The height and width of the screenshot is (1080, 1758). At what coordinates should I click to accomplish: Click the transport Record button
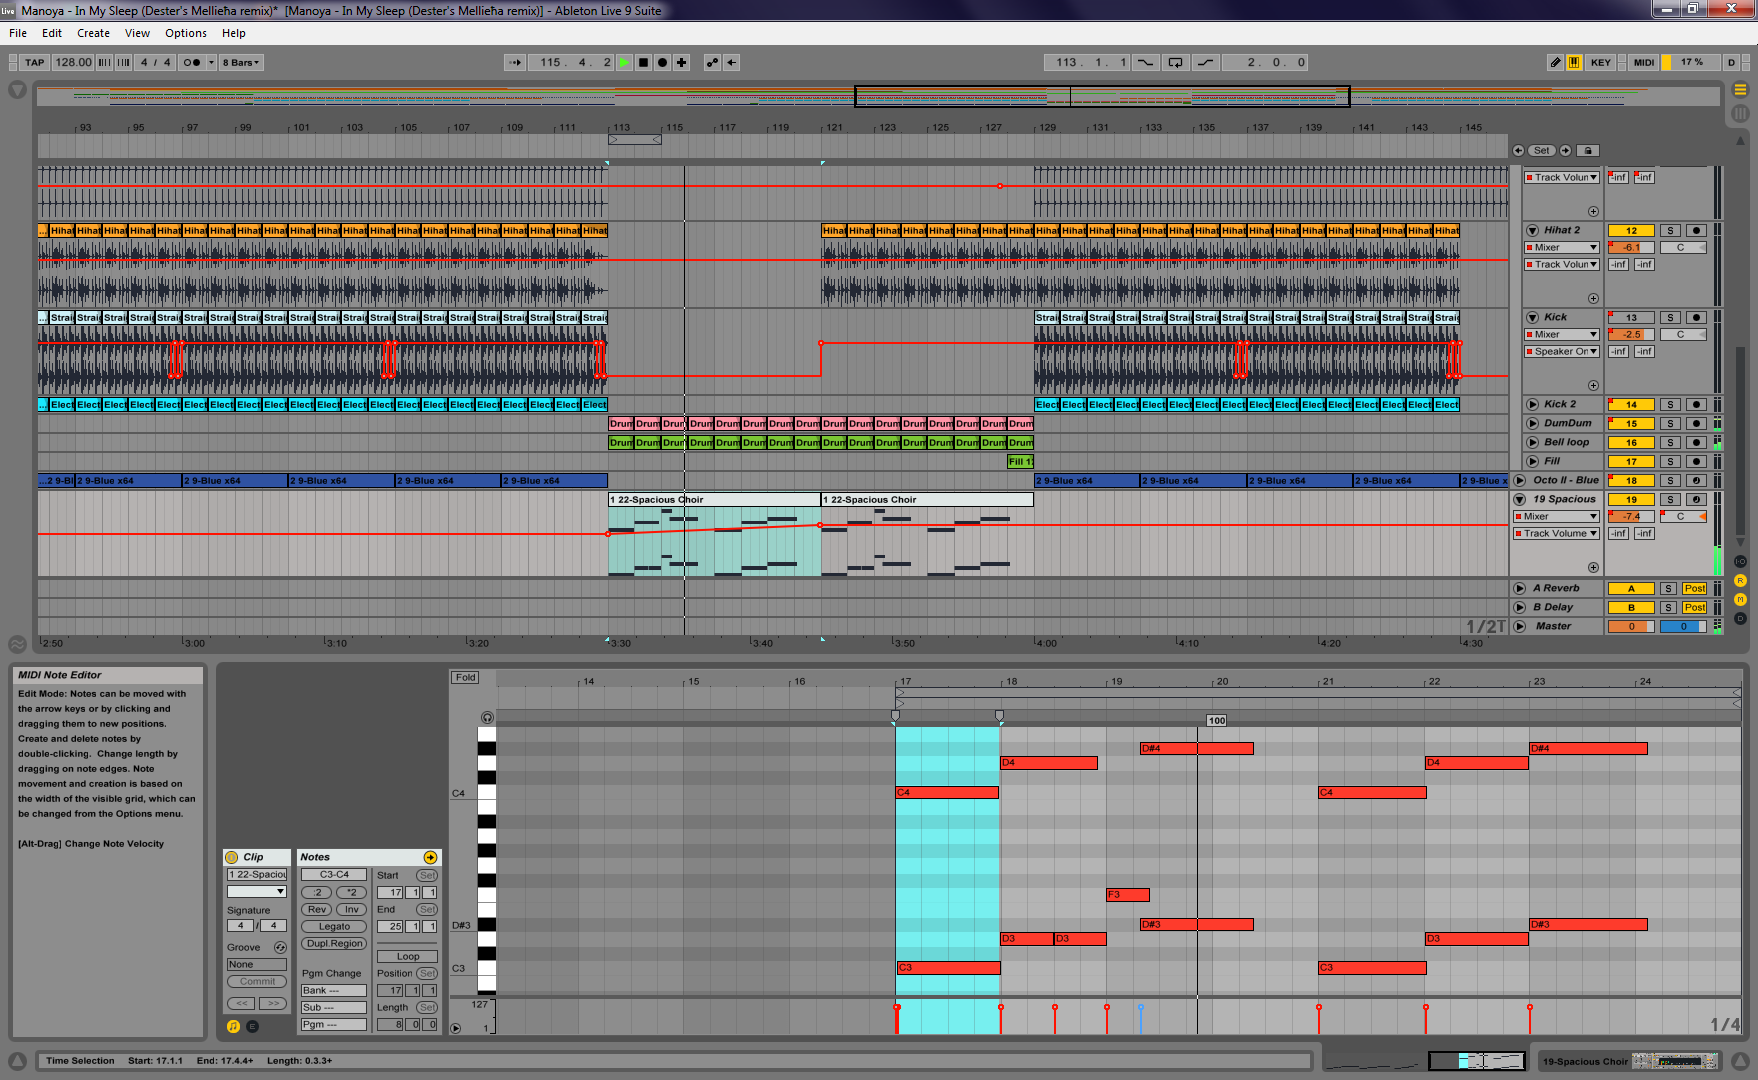[662, 62]
